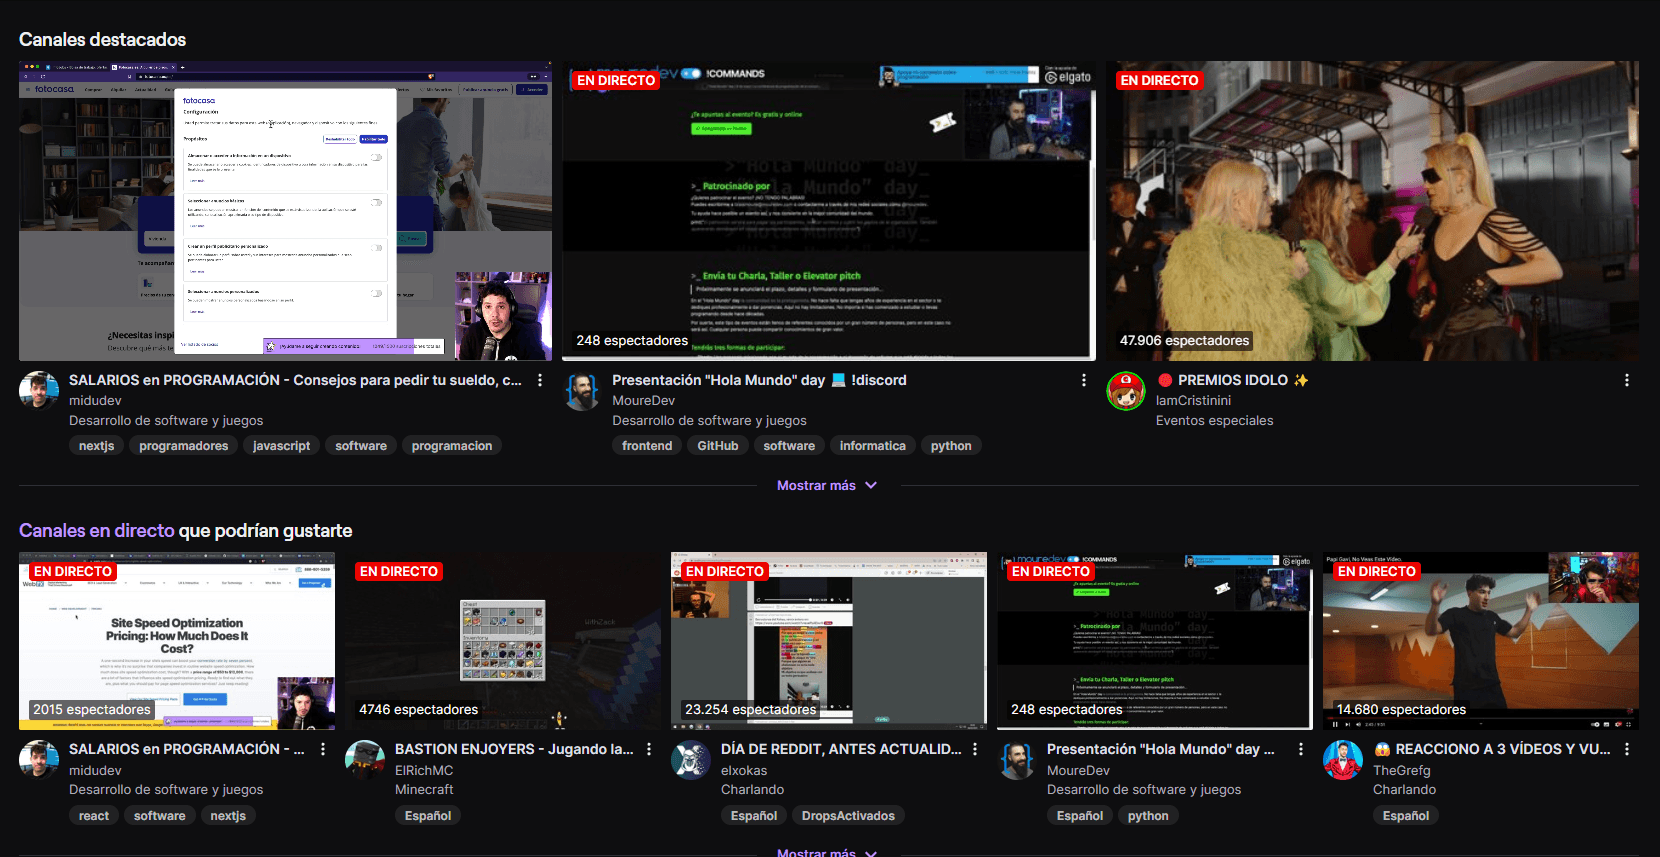Open featured title SALARIOS en PROGRAMACIÓN - Consejos
This screenshot has width=1660, height=857.
click(295, 380)
